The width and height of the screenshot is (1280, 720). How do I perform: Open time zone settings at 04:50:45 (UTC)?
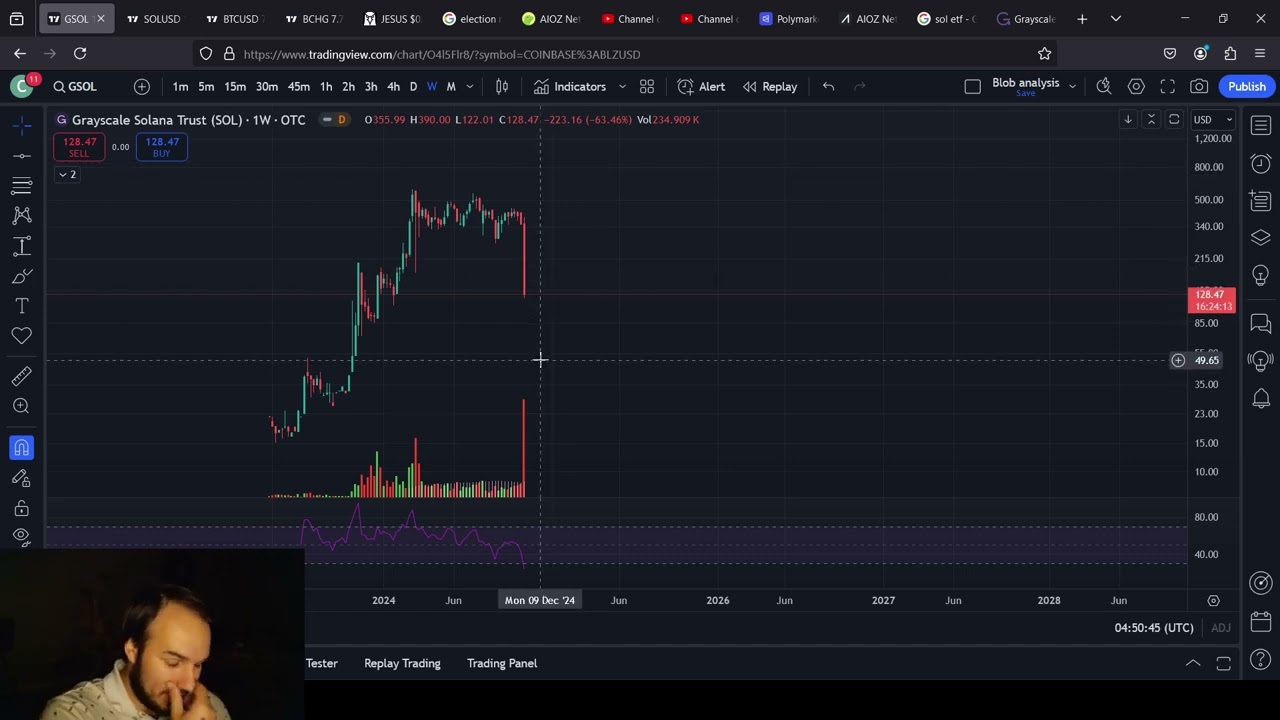1154,628
